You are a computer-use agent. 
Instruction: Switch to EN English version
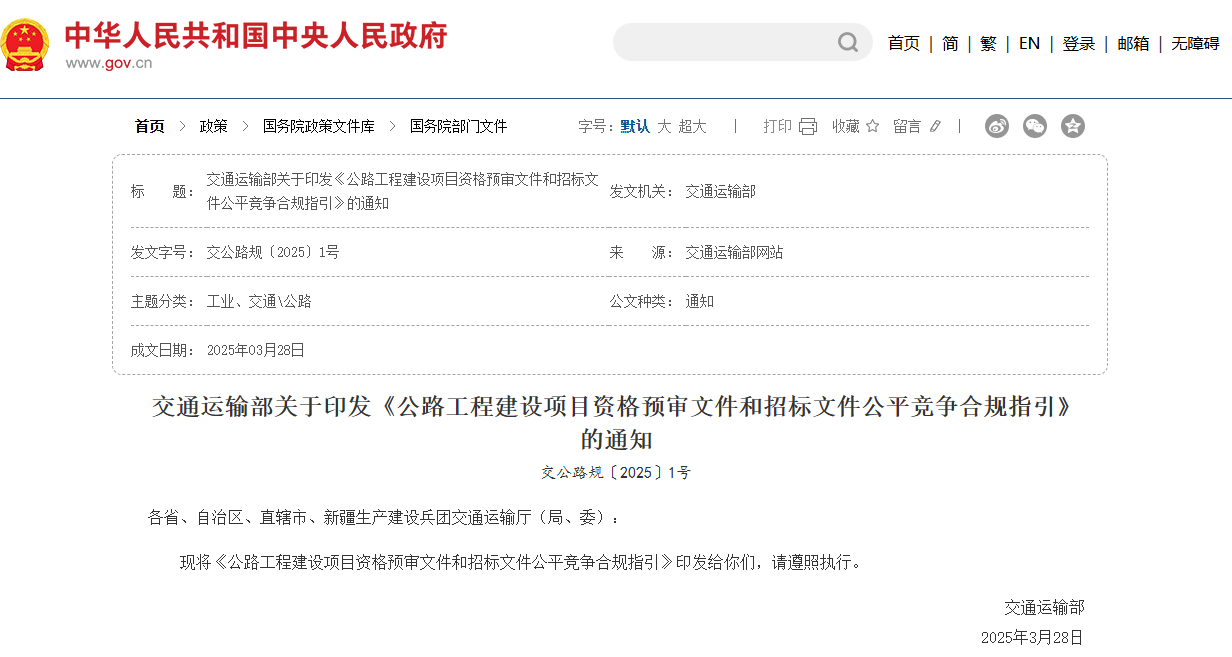[x=1030, y=44]
